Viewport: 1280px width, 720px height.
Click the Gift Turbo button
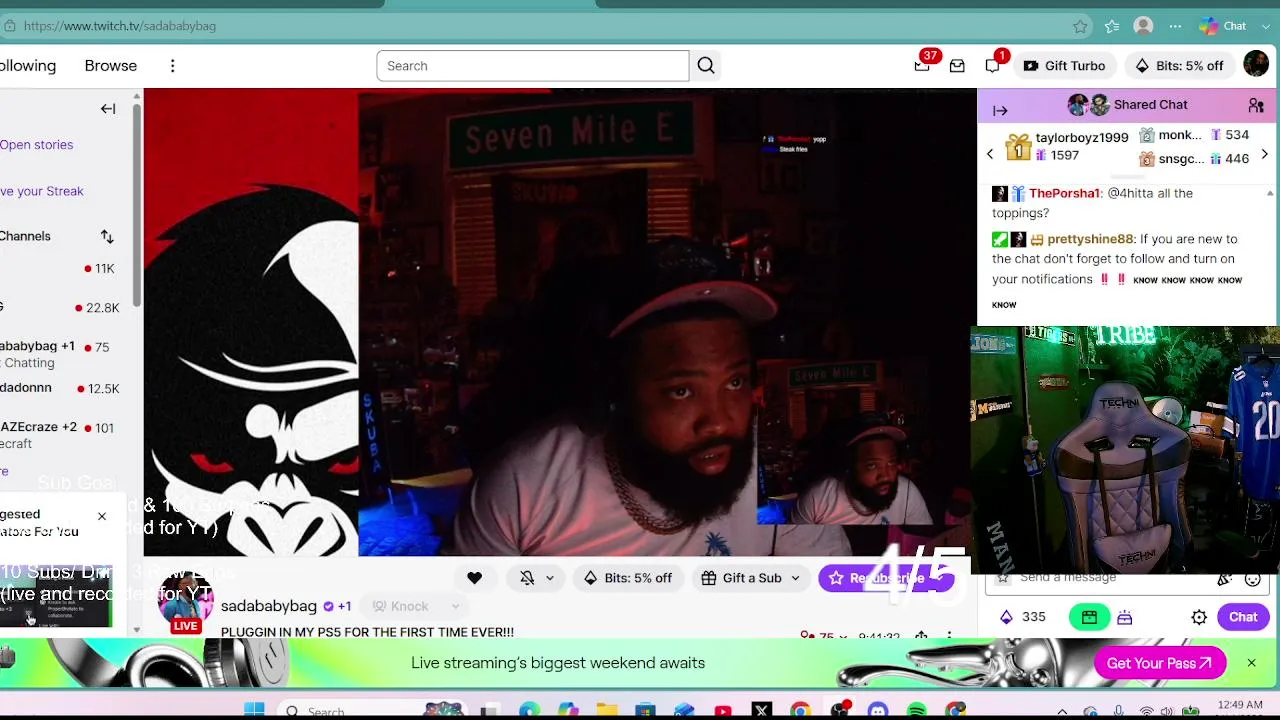tap(1064, 66)
